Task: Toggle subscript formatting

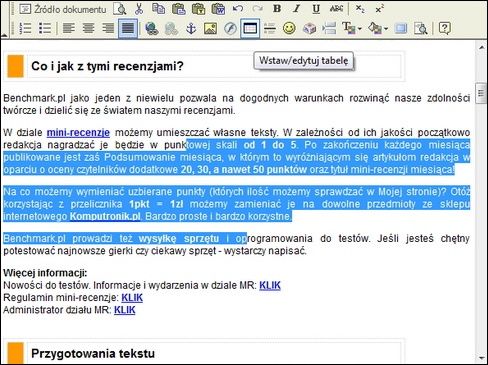Action: coord(360,9)
